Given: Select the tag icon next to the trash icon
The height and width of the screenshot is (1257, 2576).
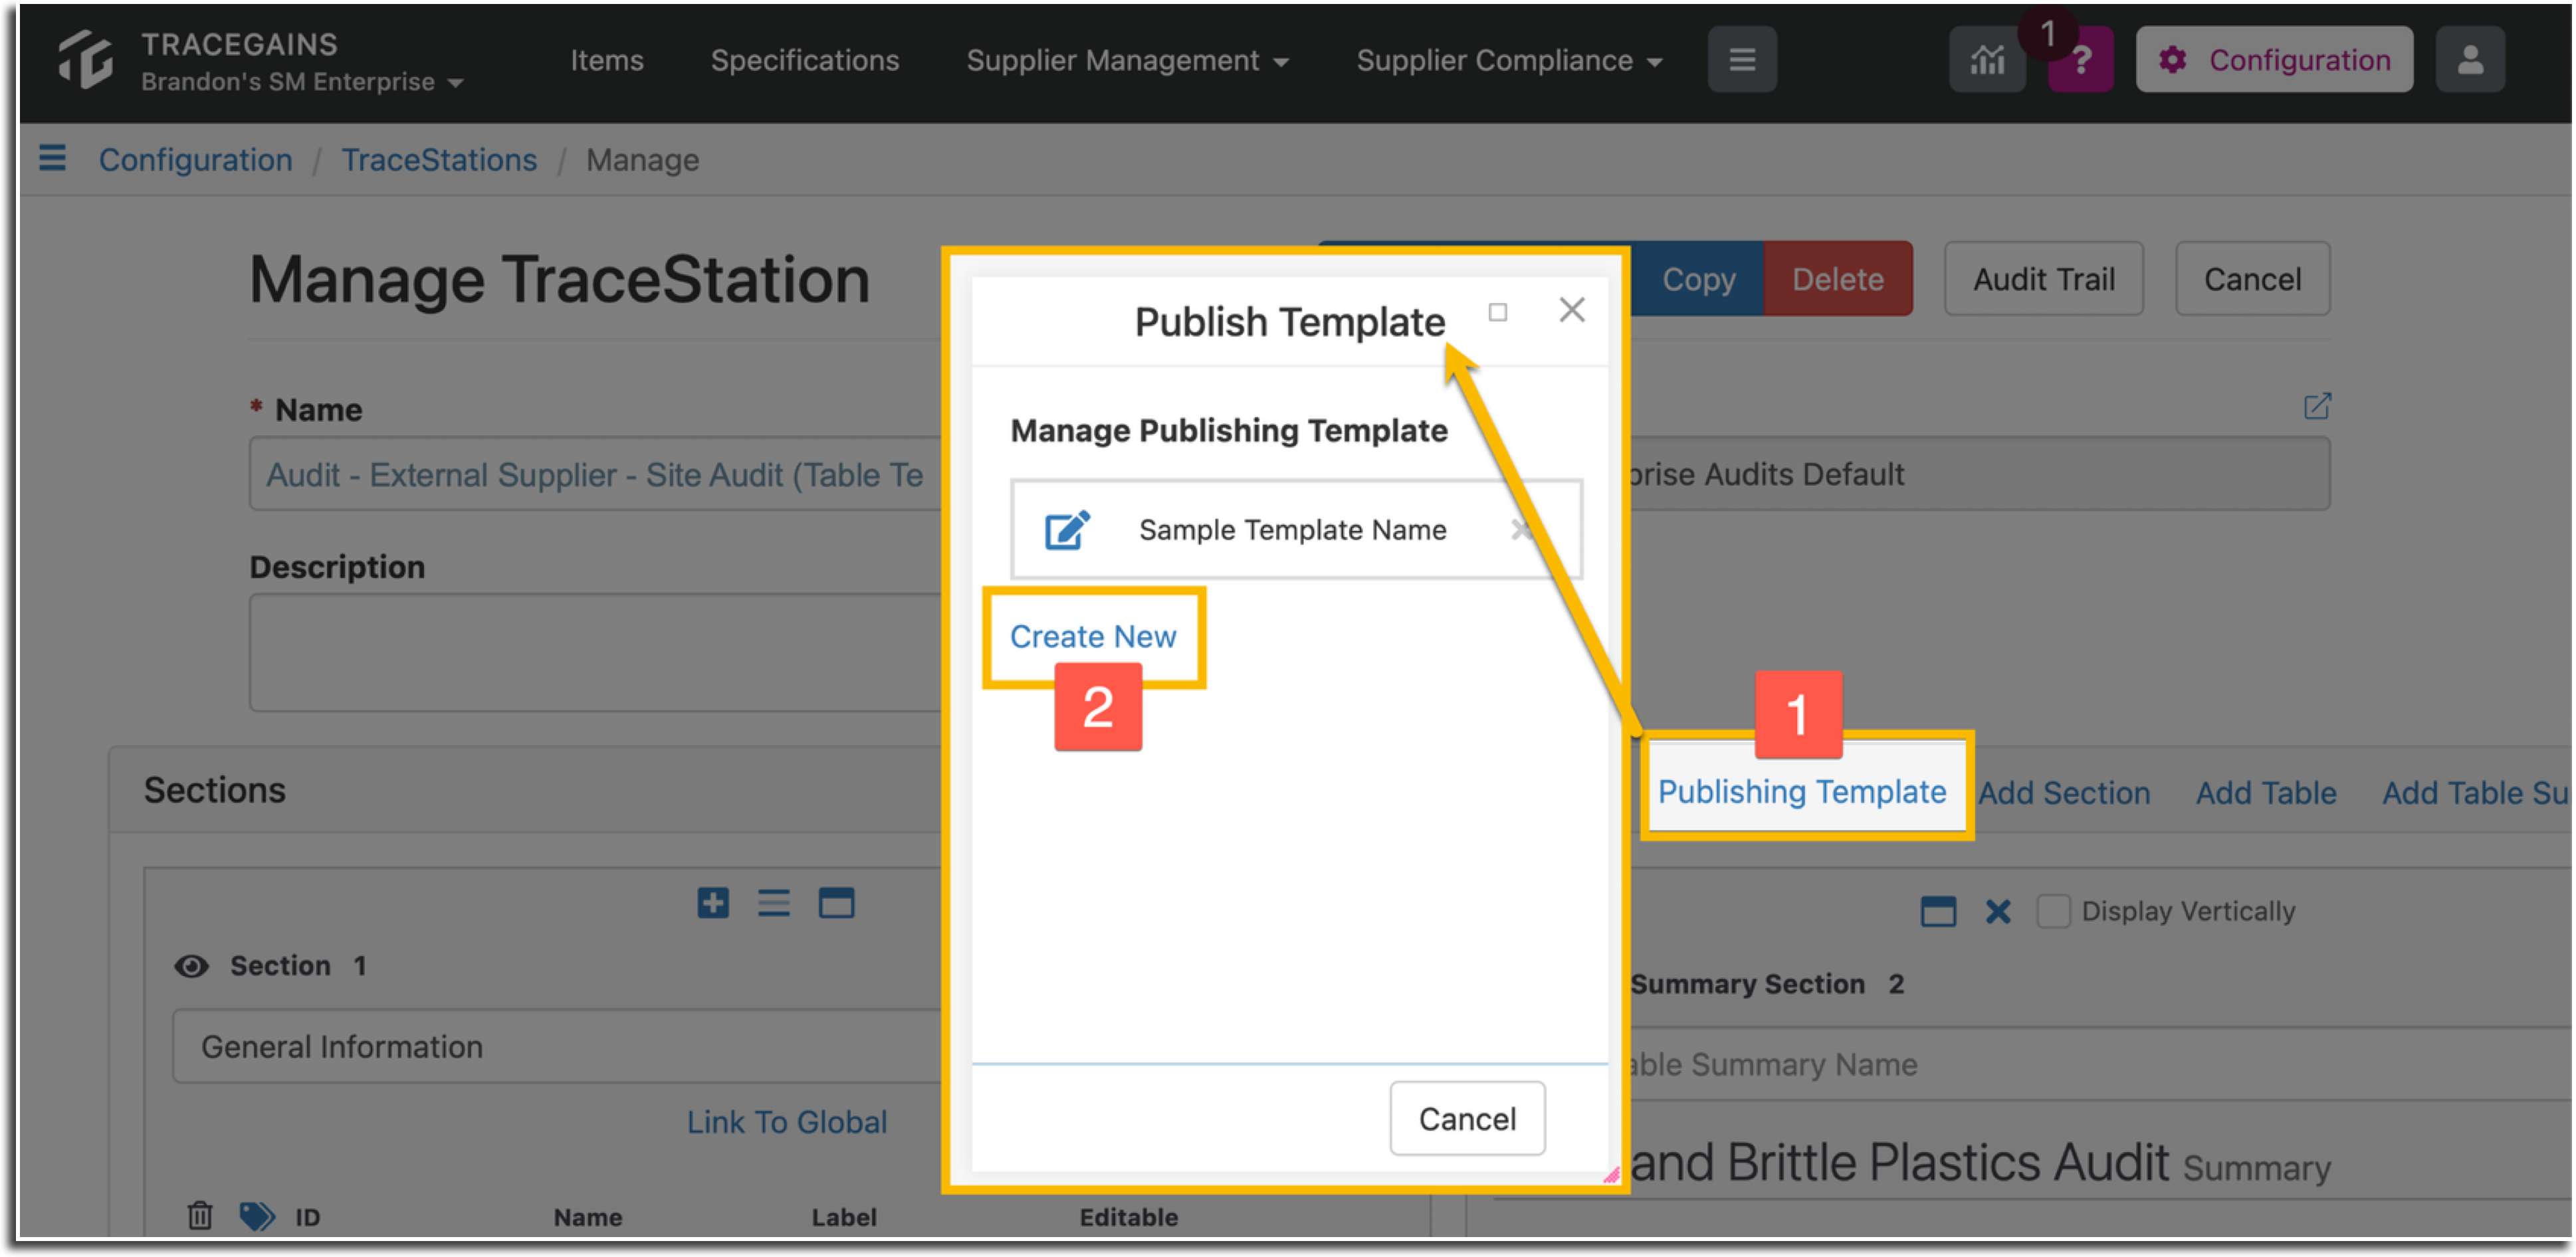Looking at the screenshot, I should coord(257,1215).
